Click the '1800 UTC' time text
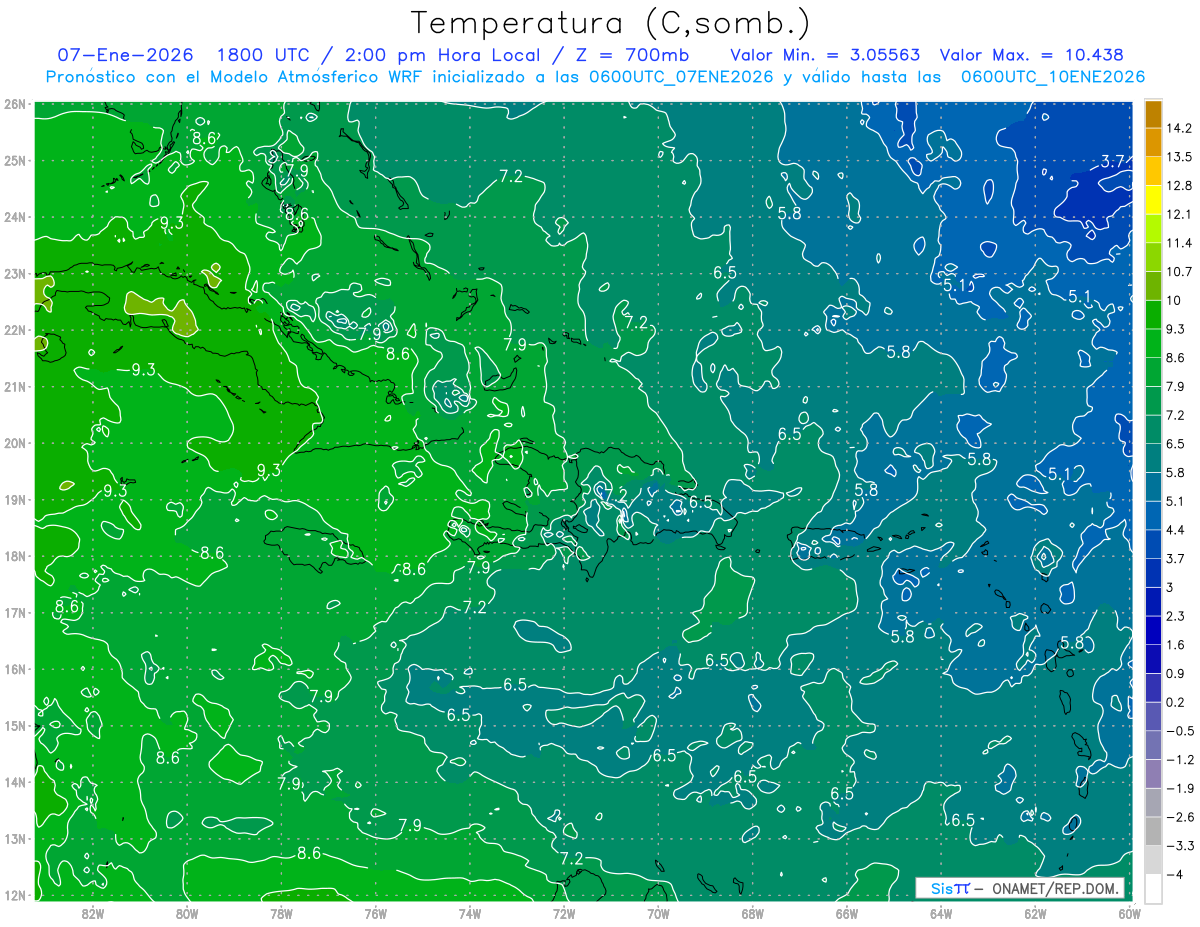Image resolution: width=1200 pixels, height=927 pixels. click(x=265, y=55)
